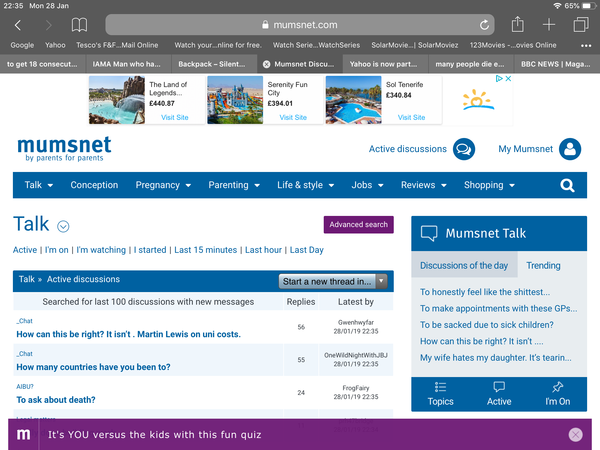Open favorites bar overflow dots
Viewport: 600px width, 450px height.
click(x=586, y=46)
